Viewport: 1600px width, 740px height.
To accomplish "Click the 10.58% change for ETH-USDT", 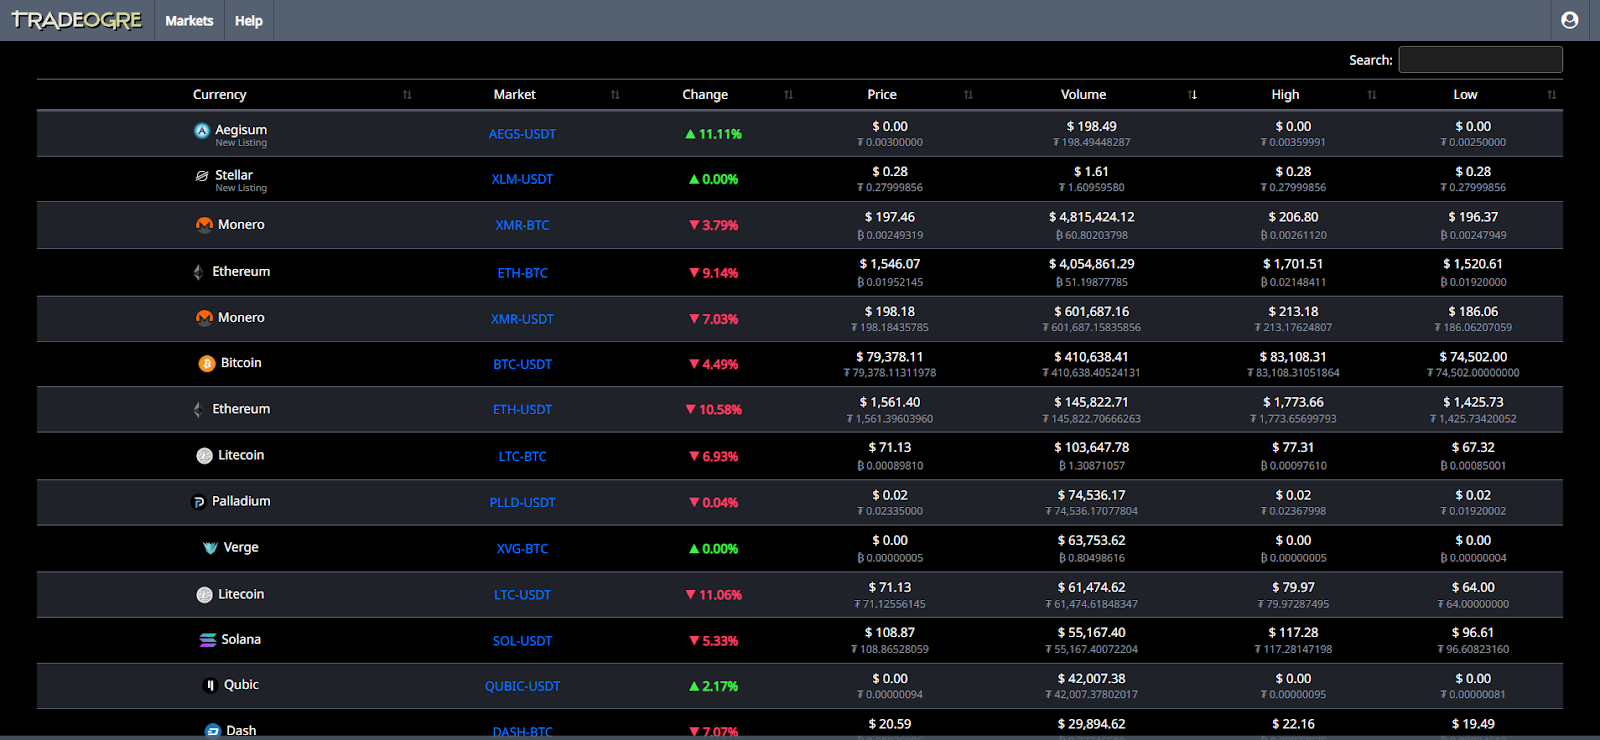I will (713, 409).
